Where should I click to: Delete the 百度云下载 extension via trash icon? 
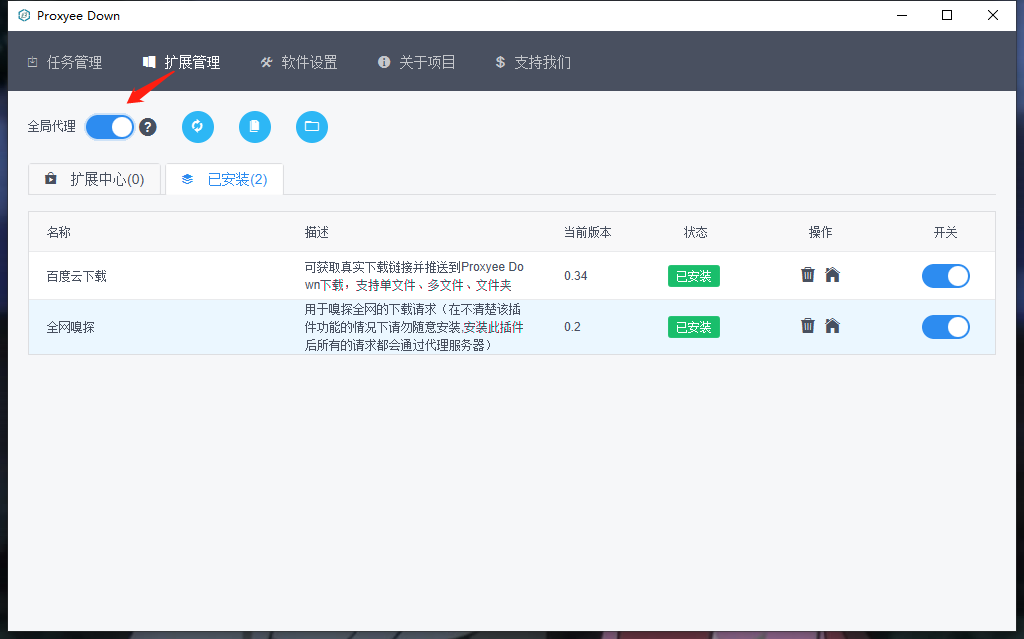pyautogui.click(x=808, y=274)
